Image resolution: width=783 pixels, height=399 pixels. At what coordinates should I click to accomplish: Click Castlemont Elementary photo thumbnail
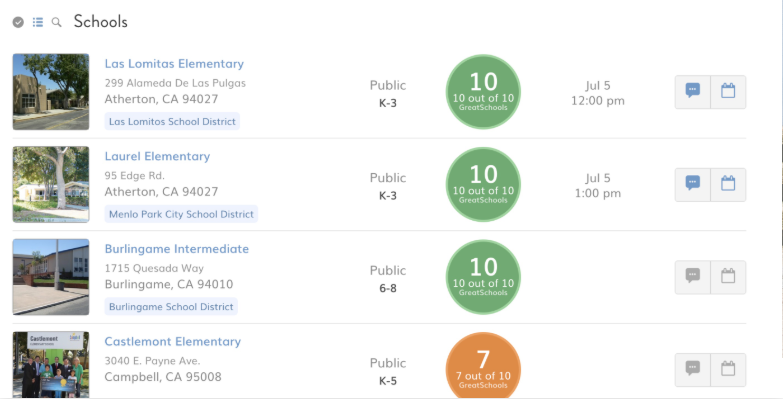(51, 365)
